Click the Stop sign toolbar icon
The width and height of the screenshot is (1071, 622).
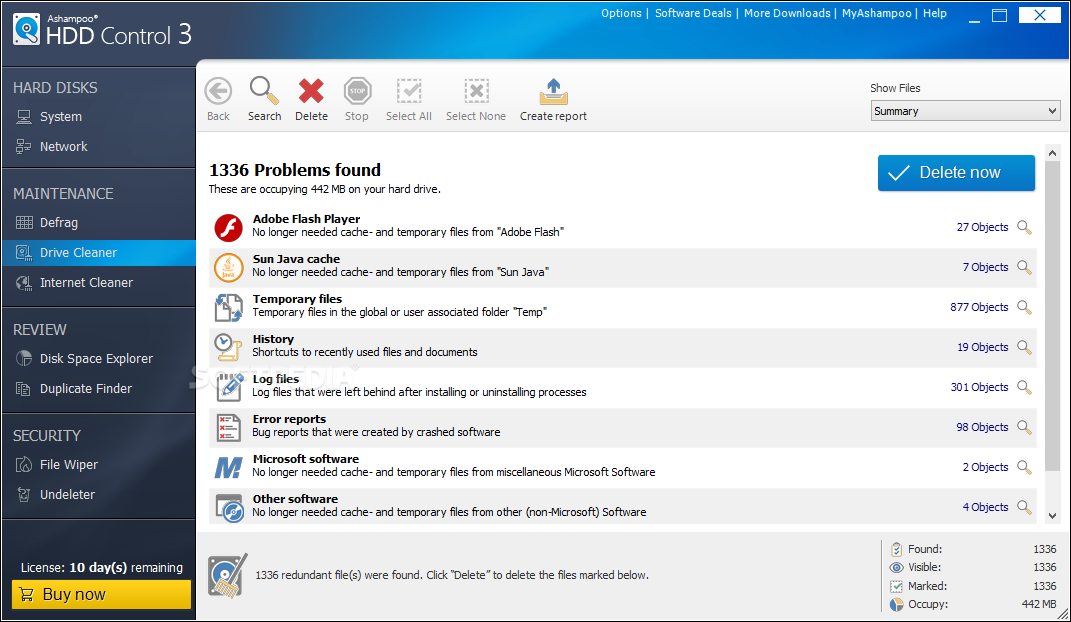tap(357, 91)
